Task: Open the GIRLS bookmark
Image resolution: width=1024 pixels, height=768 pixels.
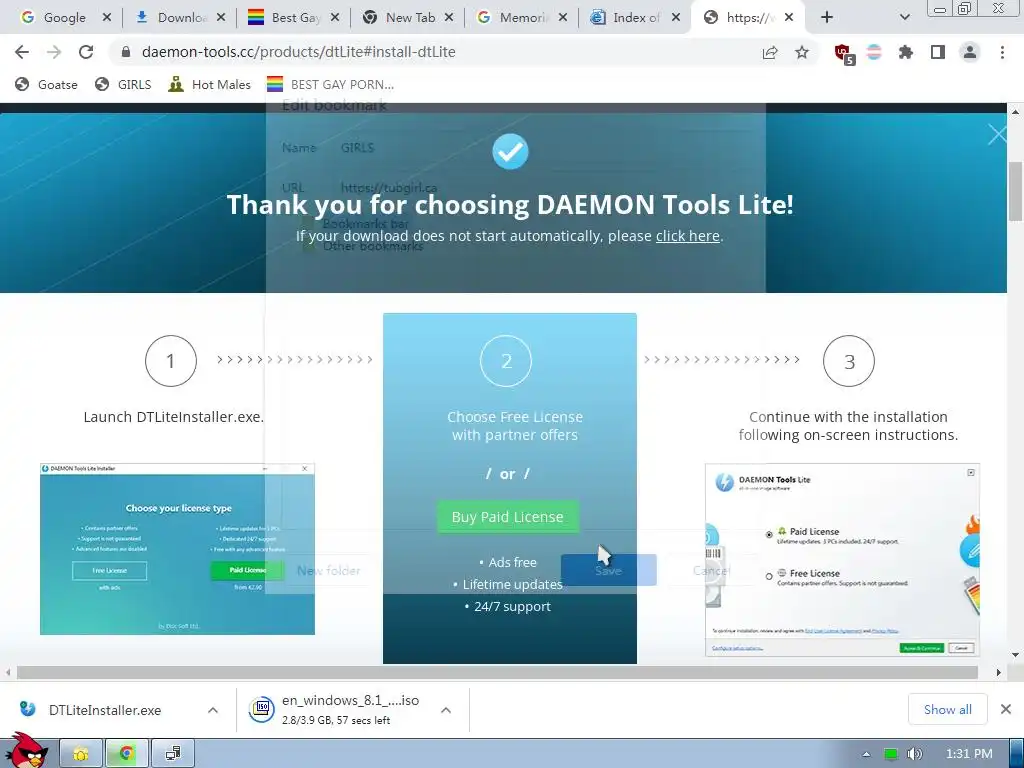Action: tap(123, 84)
